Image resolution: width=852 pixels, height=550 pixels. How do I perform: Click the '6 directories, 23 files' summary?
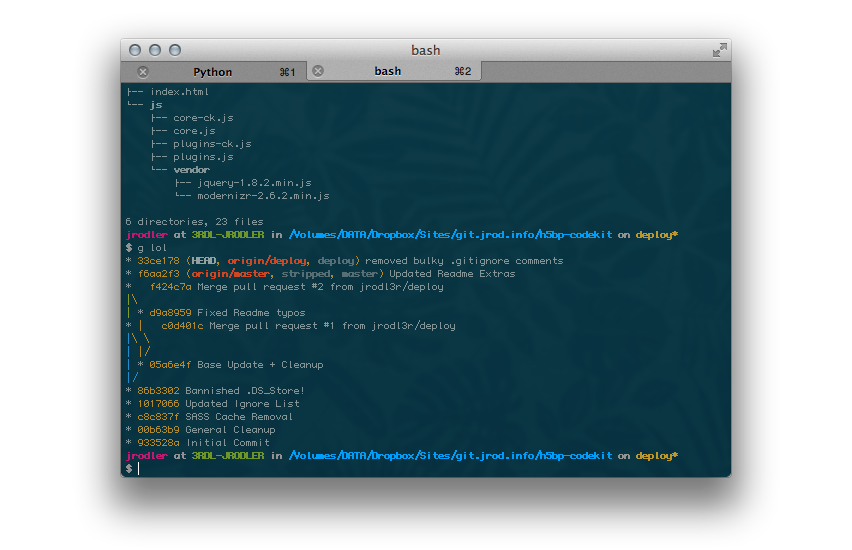[195, 222]
